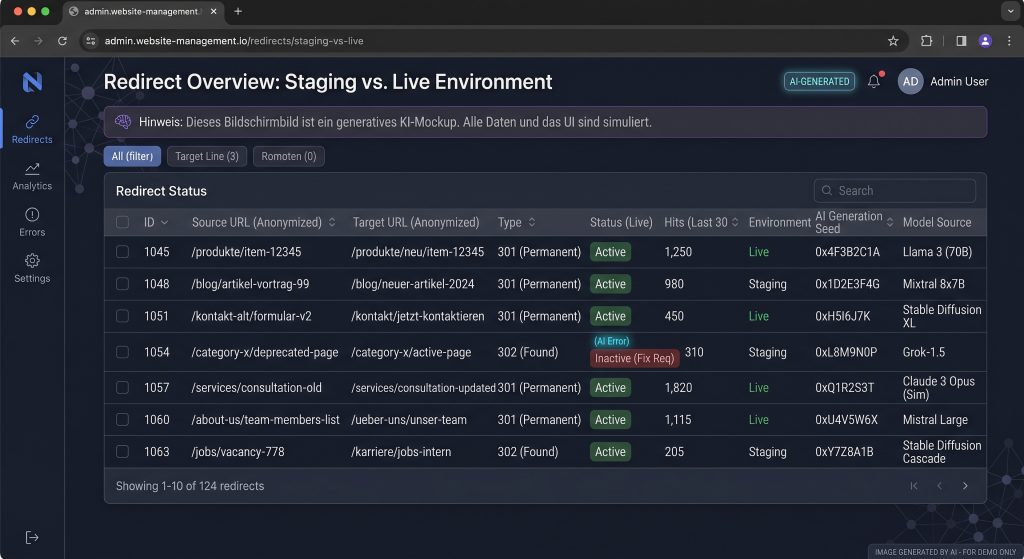Click the Status (Live) column header
The height and width of the screenshot is (559, 1024).
621,222
